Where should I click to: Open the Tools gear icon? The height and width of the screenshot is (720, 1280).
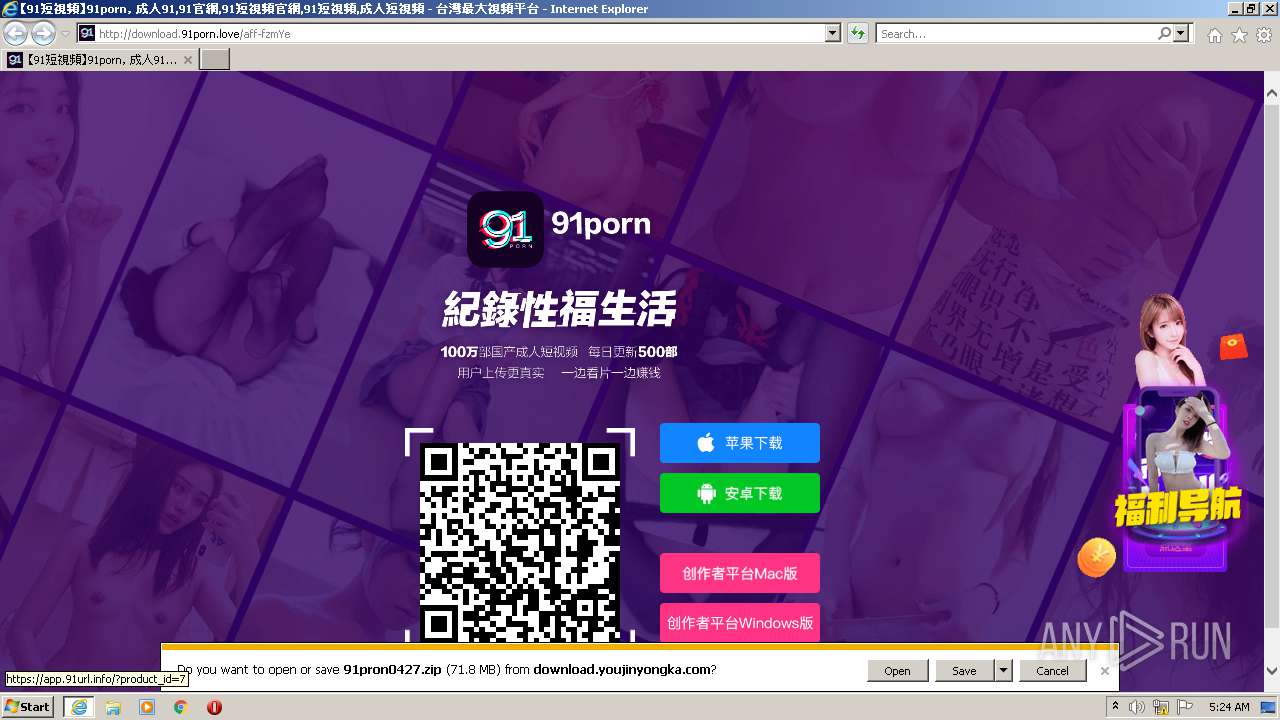coord(1264,34)
